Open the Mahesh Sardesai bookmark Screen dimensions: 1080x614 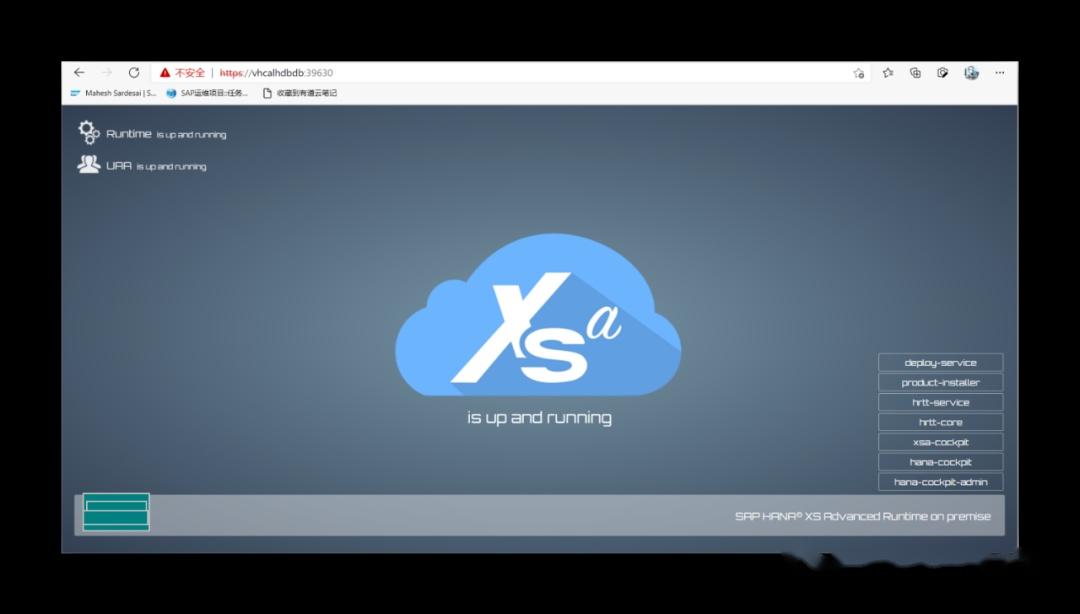(114, 93)
